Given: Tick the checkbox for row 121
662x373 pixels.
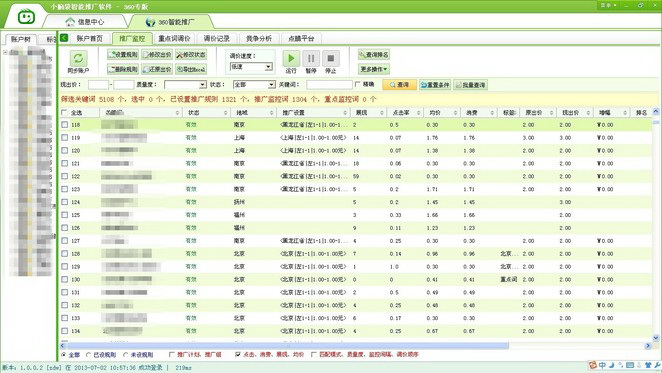Looking at the screenshot, I should tap(65, 163).
